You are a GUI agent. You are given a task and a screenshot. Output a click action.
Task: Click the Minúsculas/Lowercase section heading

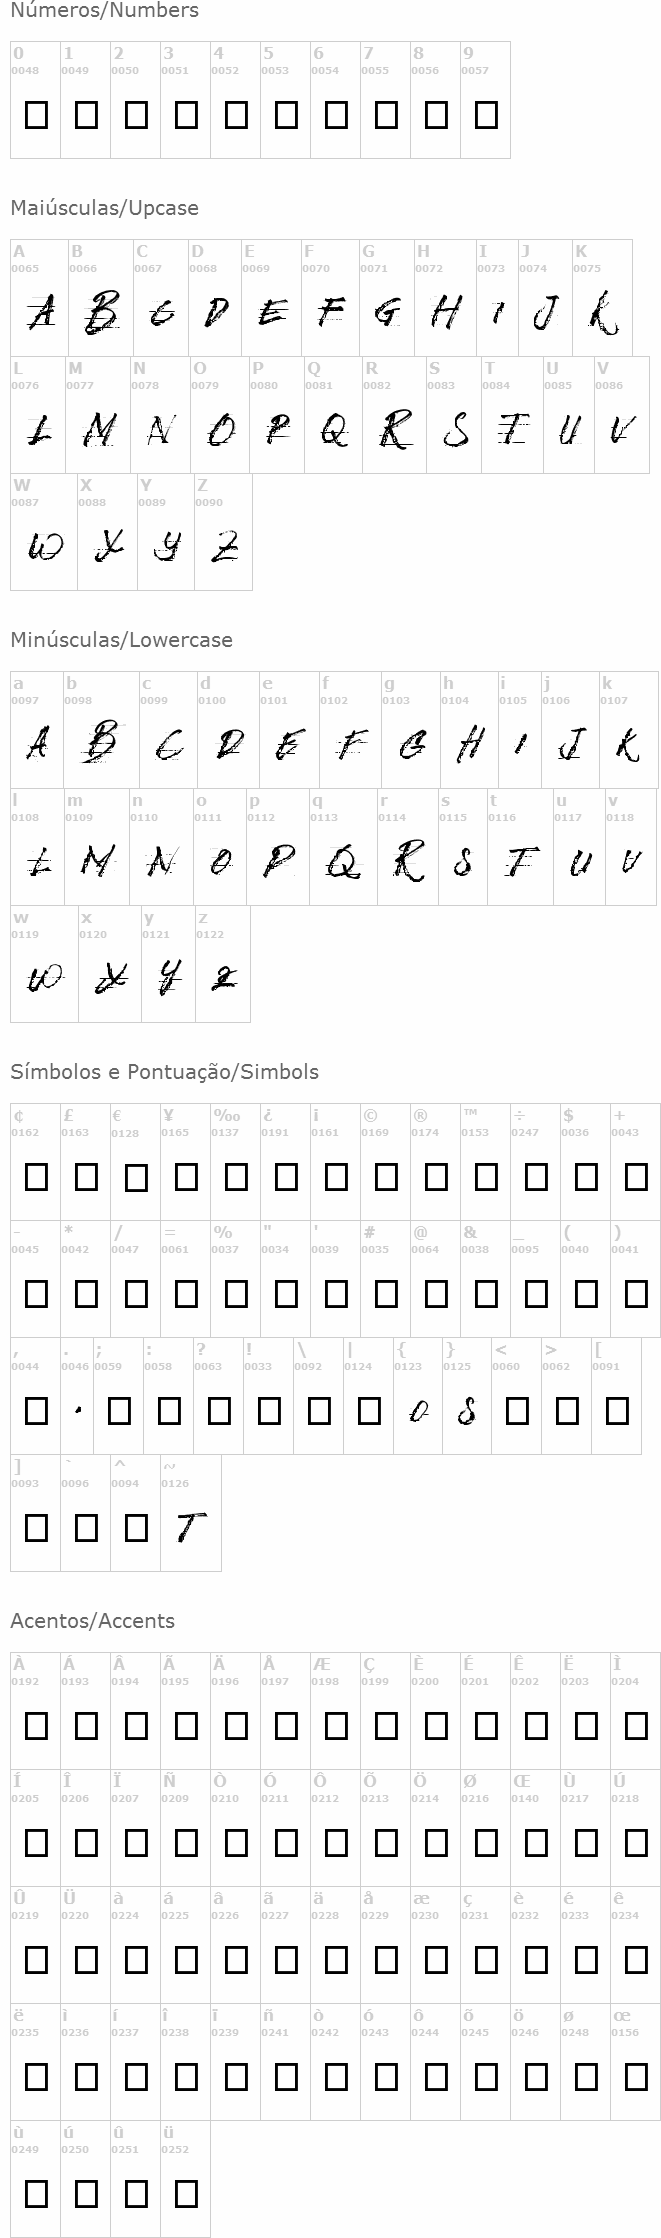click(x=121, y=640)
